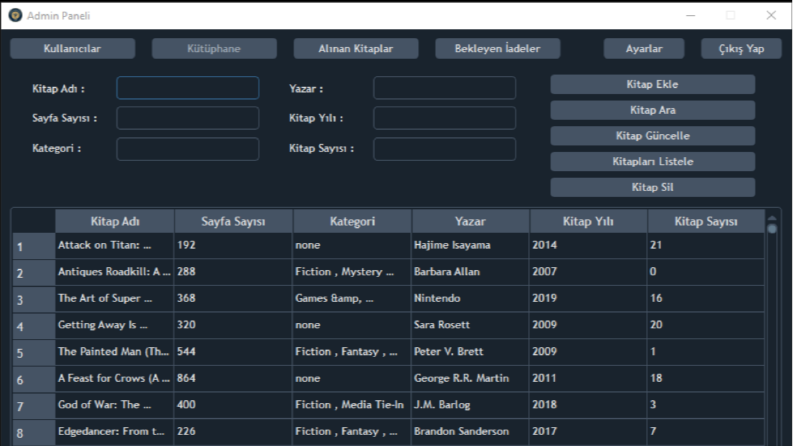Image resolution: width=793 pixels, height=446 pixels.
Task: Click the Admin Paneli app icon
Action: tap(15, 15)
